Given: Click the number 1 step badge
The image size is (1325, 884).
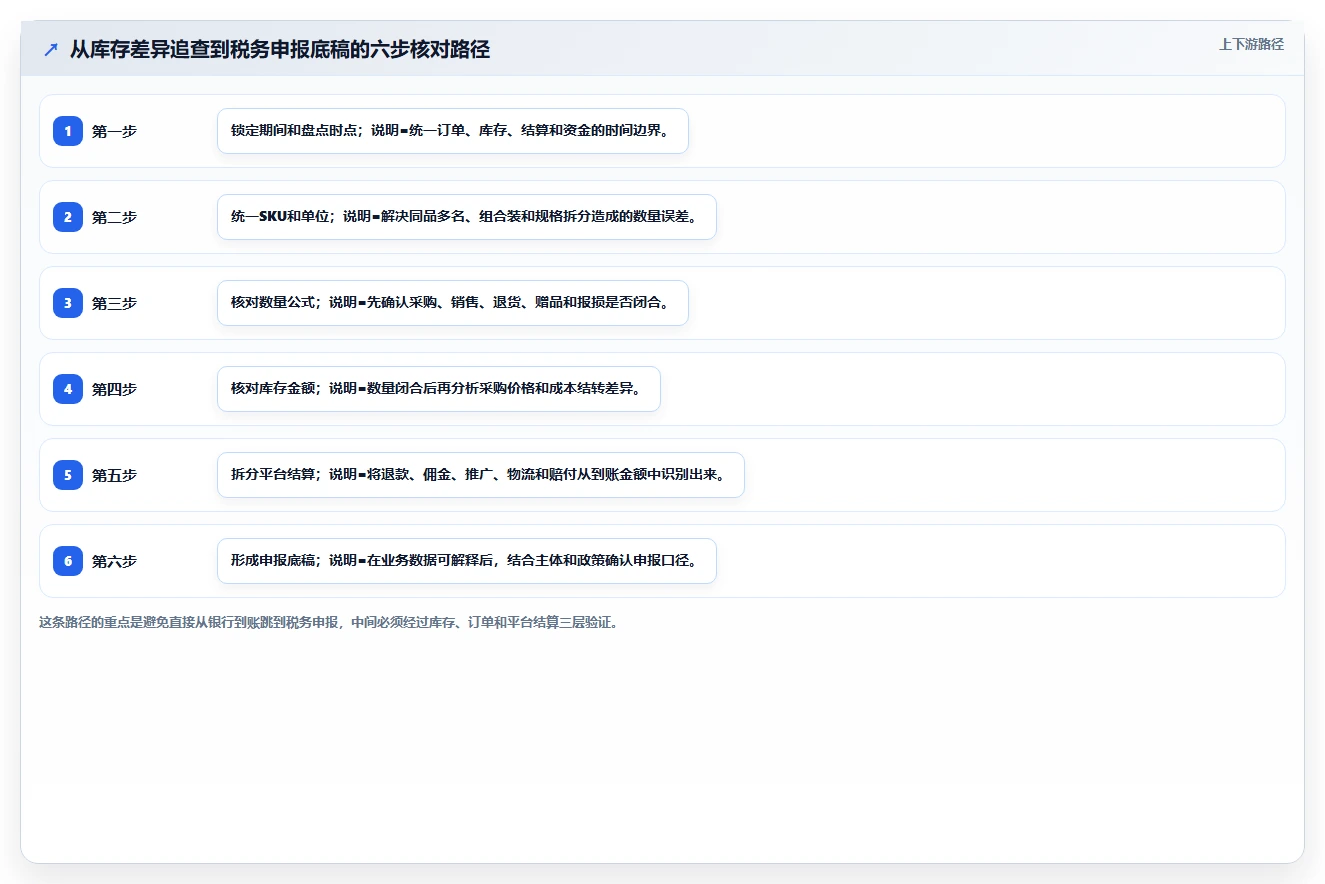Looking at the screenshot, I should coord(68,130).
